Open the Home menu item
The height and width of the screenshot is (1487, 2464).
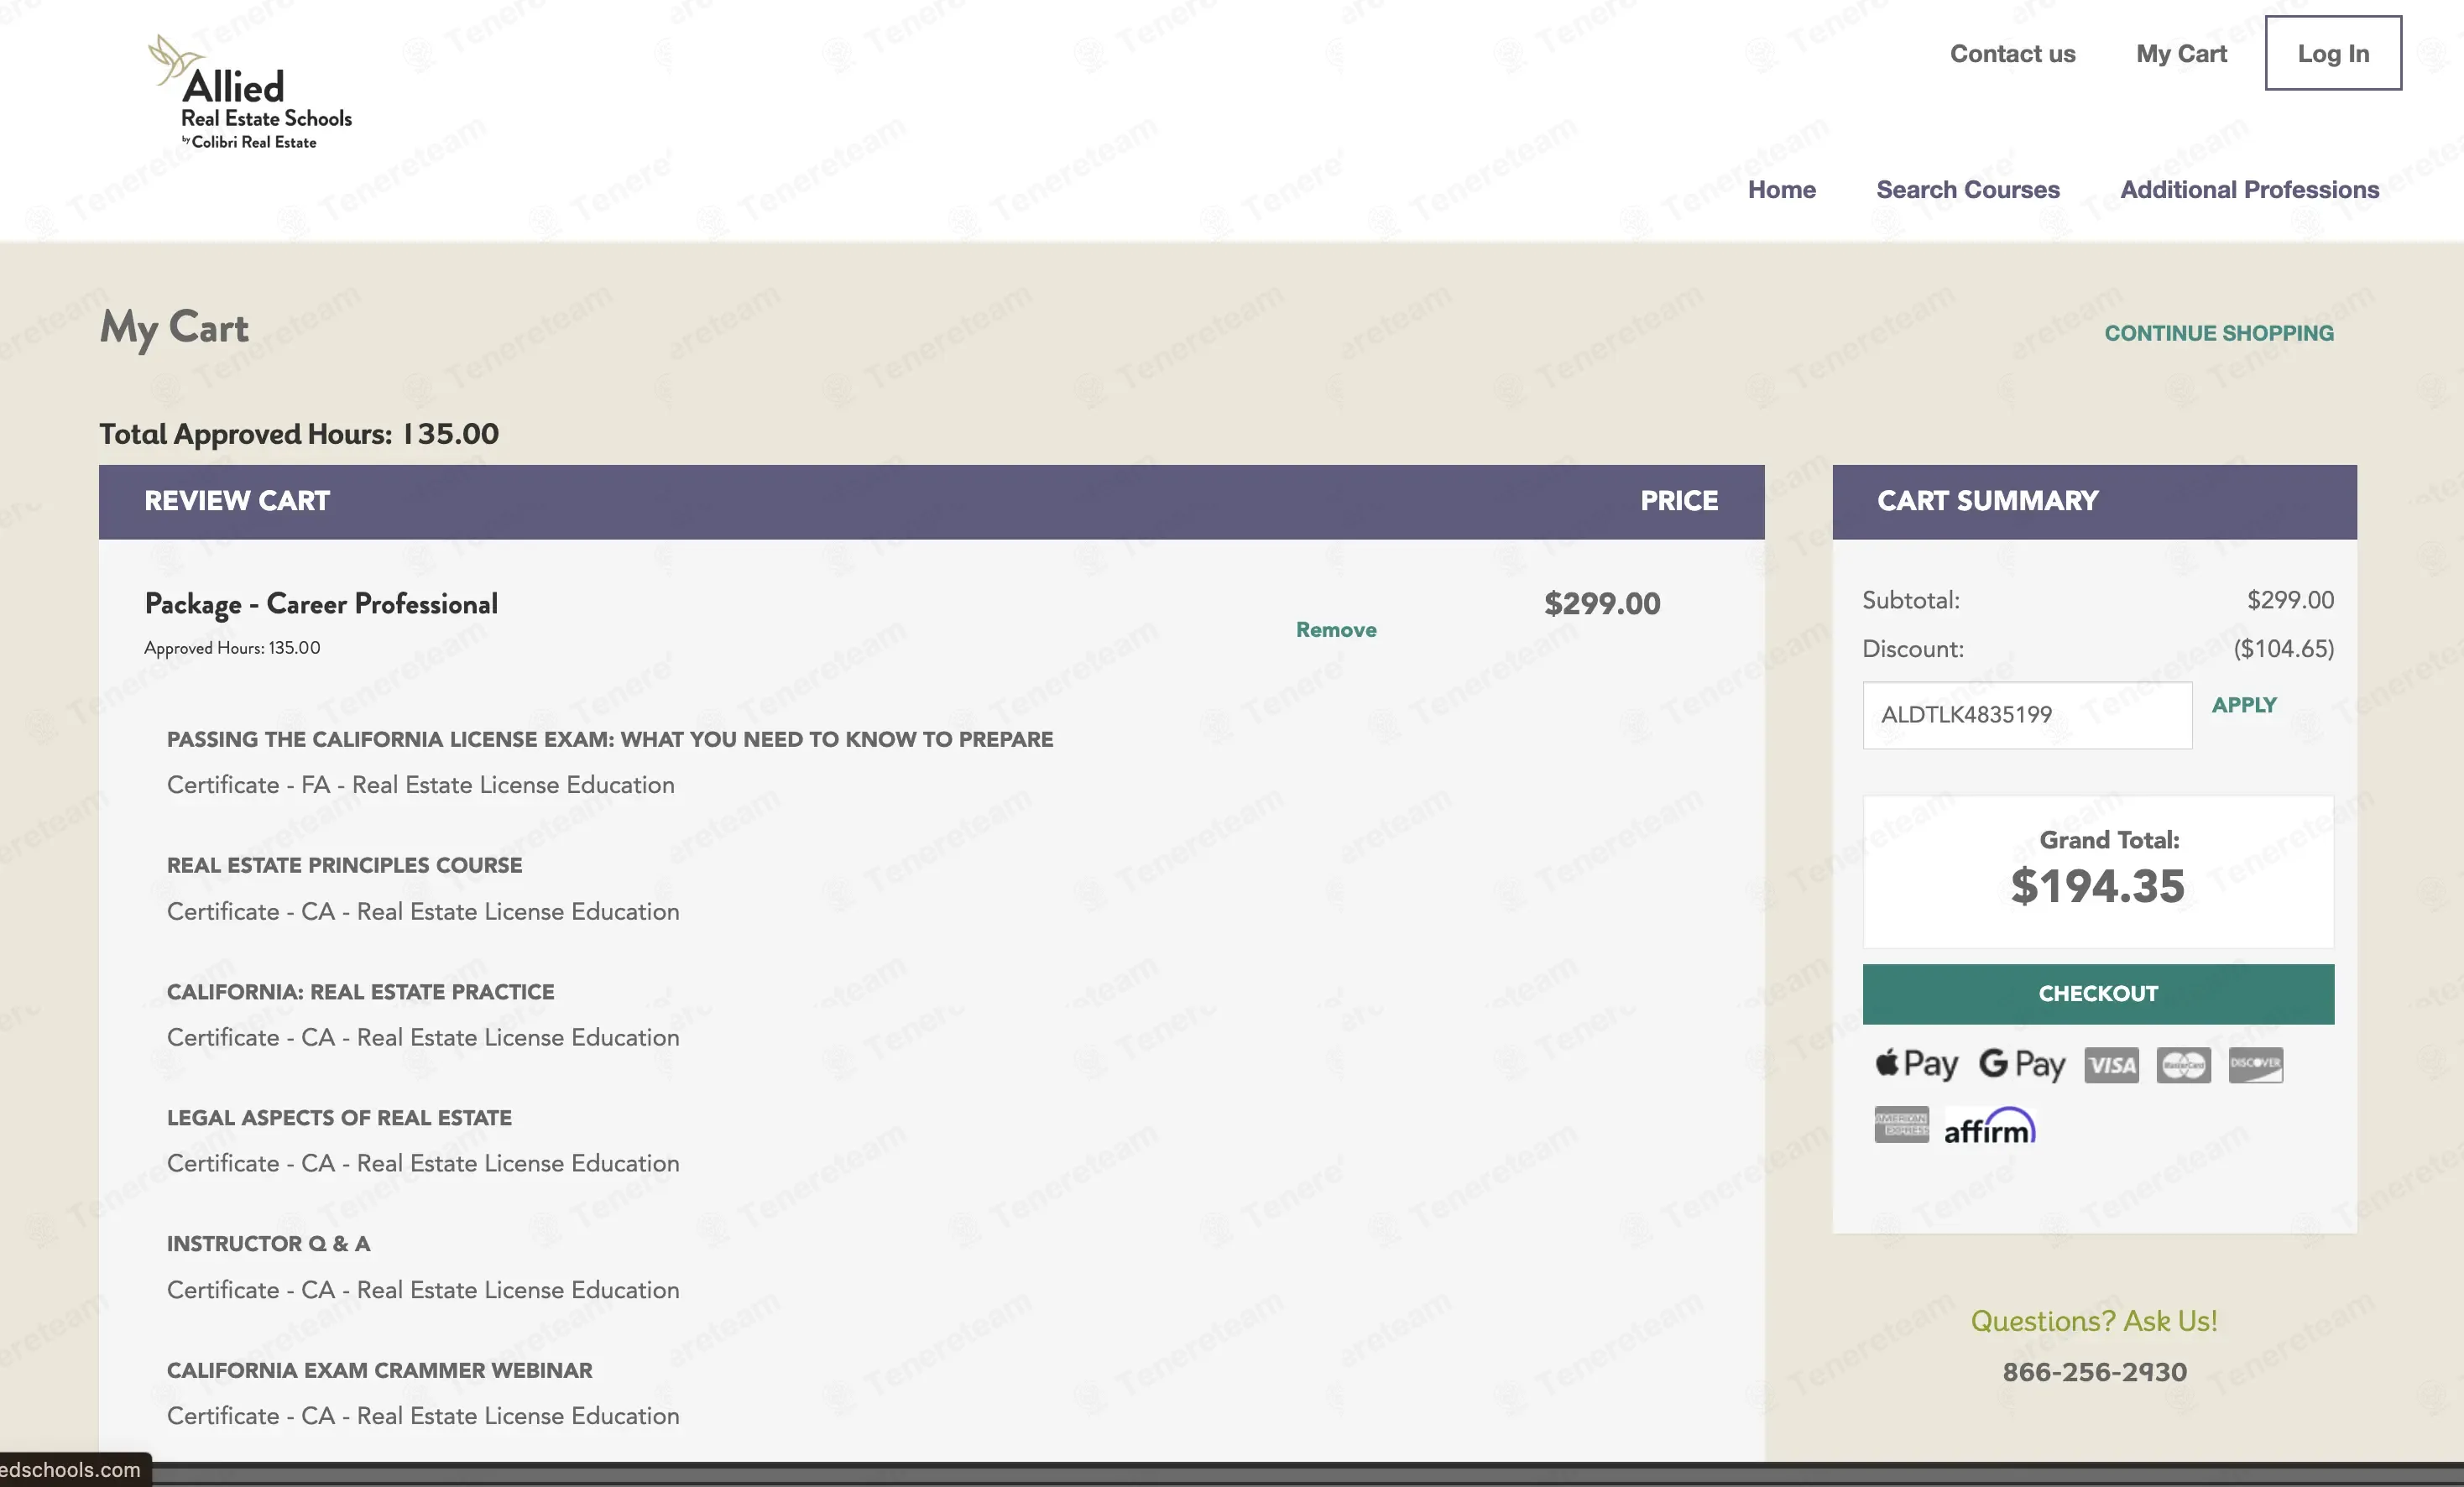[1781, 190]
